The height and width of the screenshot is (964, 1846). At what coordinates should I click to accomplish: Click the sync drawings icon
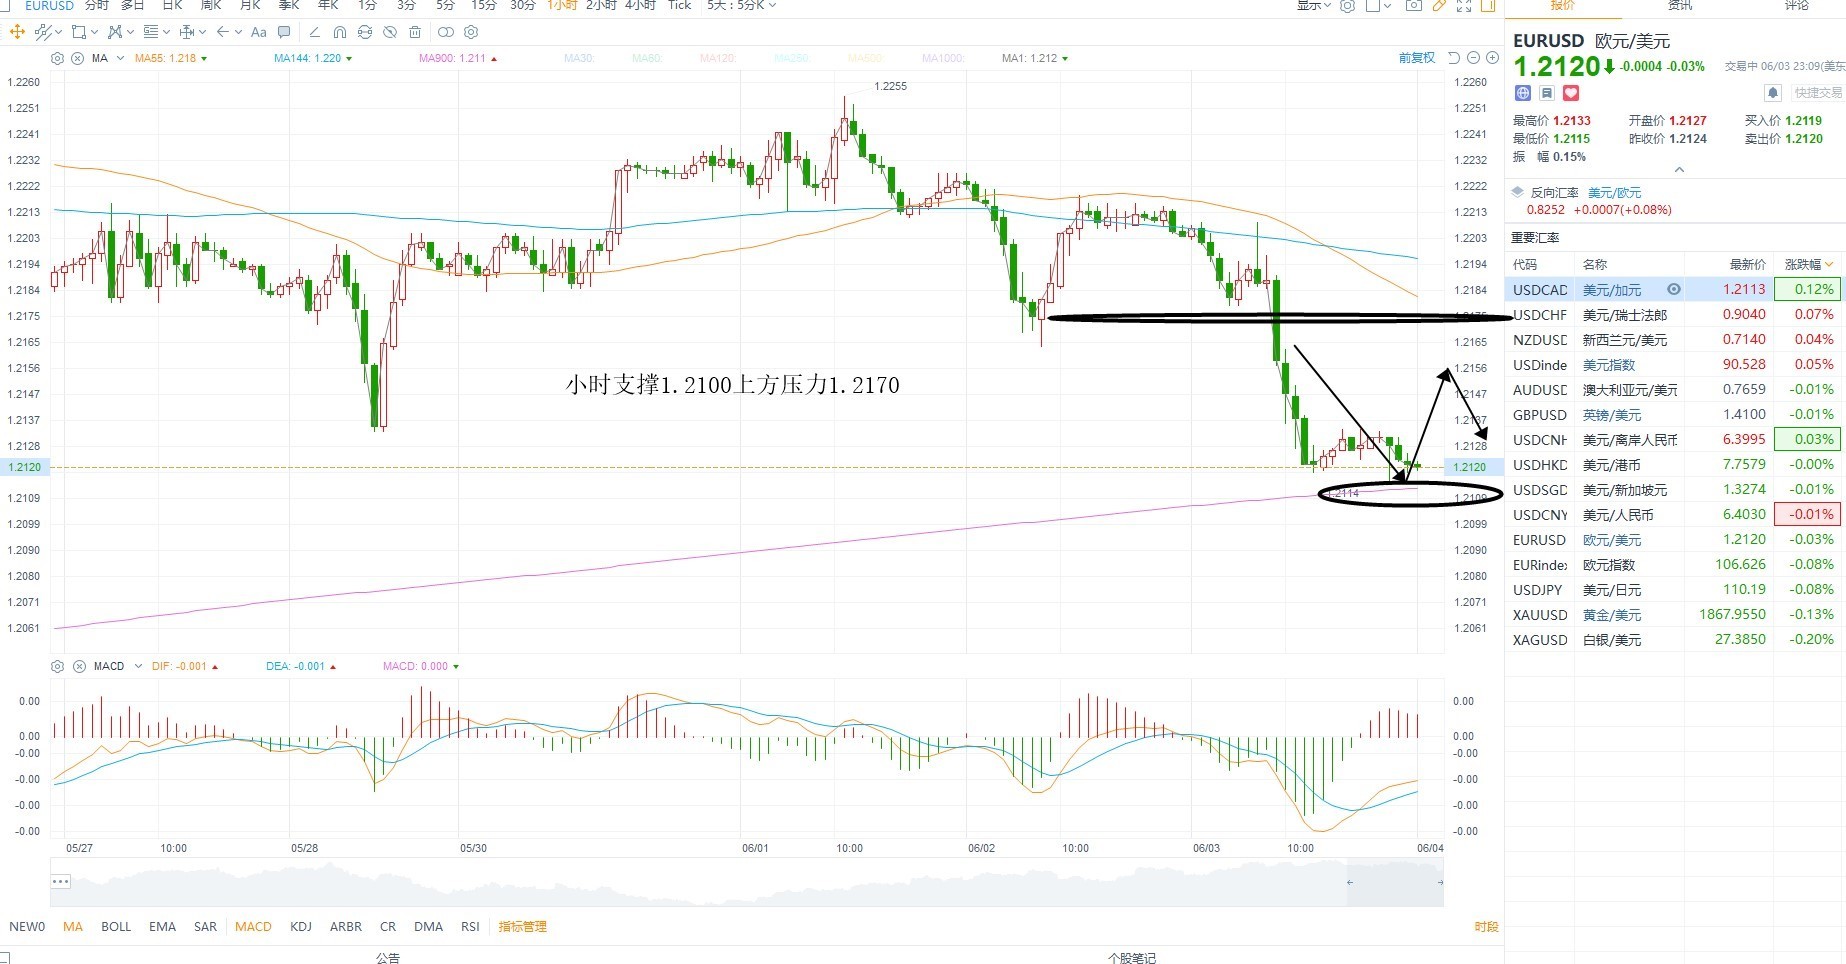pyautogui.click(x=365, y=32)
